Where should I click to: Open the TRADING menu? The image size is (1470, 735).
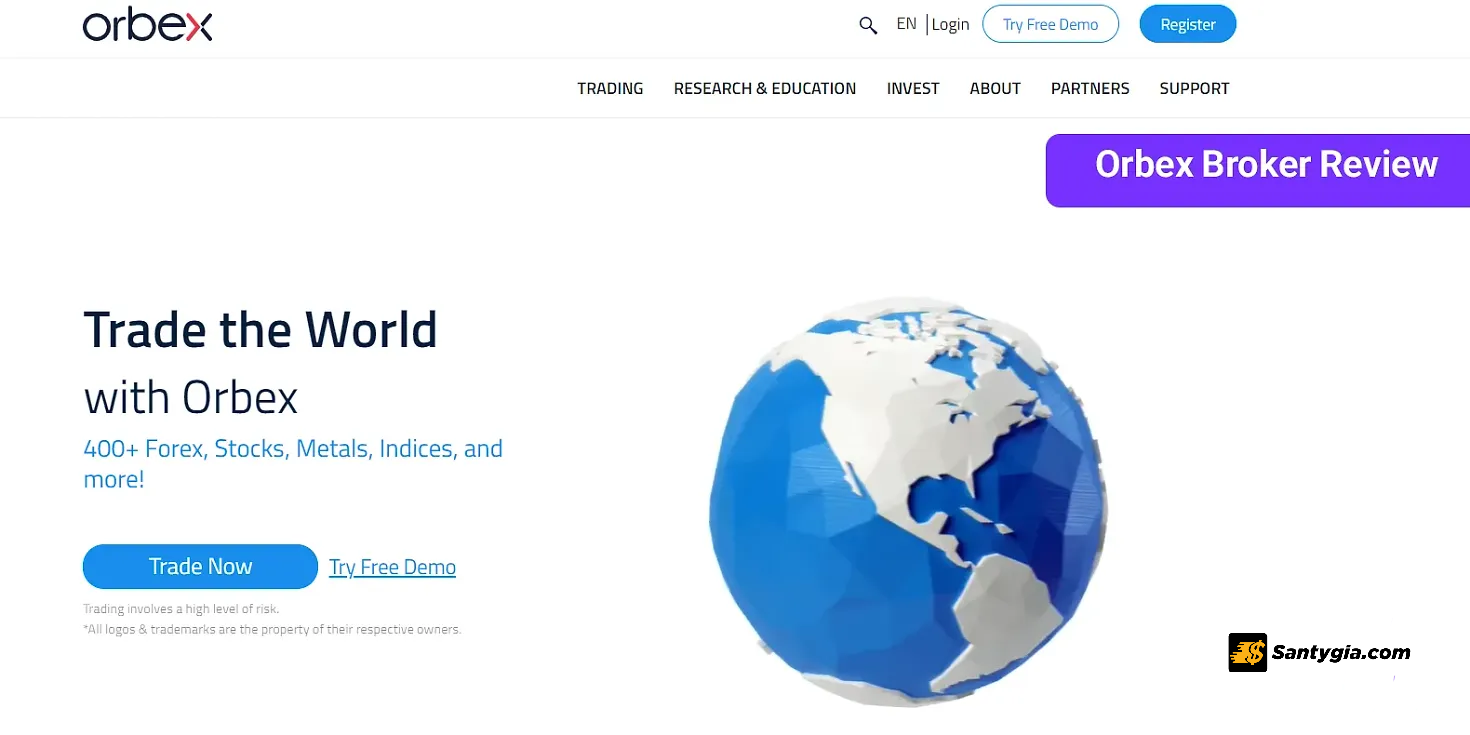(610, 88)
